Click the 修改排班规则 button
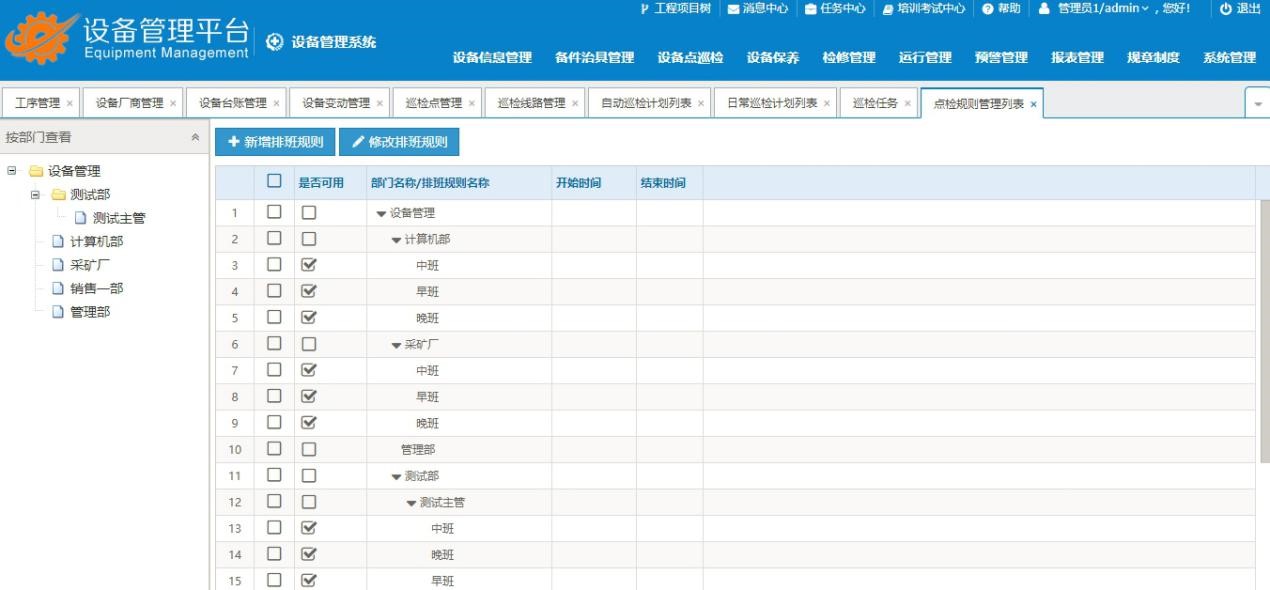 (x=399, y=142)
